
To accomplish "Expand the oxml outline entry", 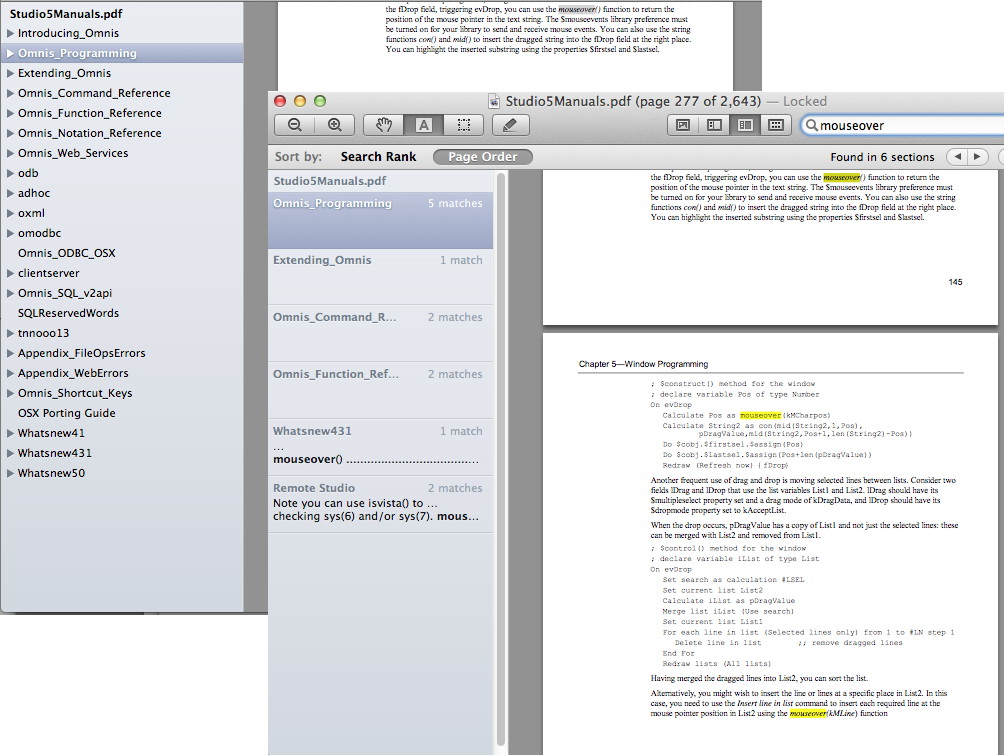I will pos(10,213).
